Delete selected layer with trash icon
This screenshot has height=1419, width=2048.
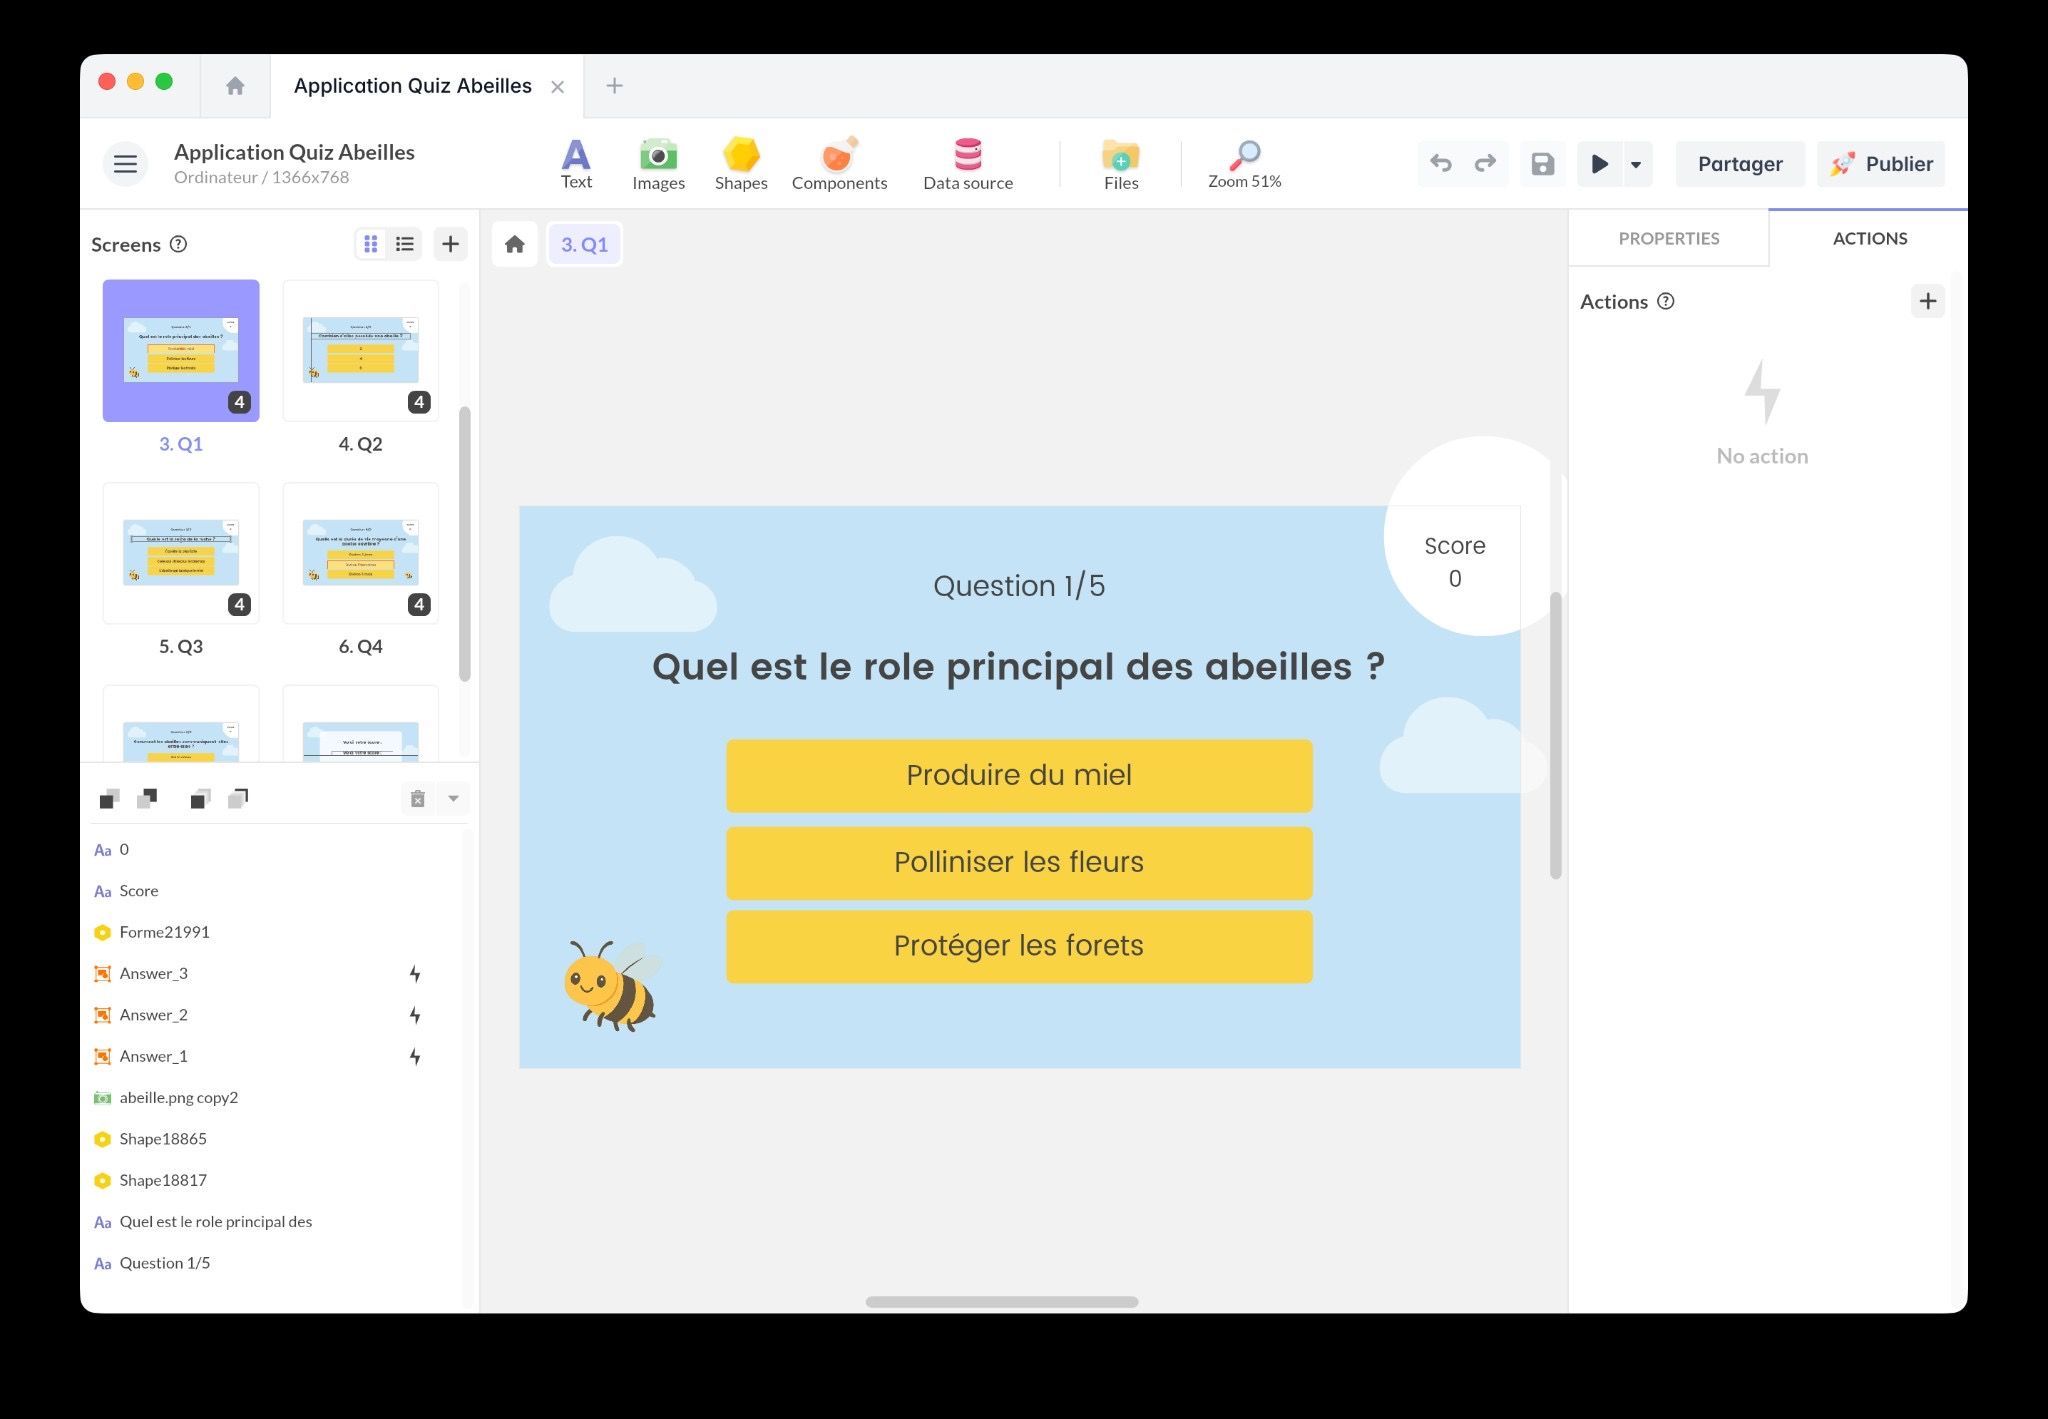(x=417, y=798)
